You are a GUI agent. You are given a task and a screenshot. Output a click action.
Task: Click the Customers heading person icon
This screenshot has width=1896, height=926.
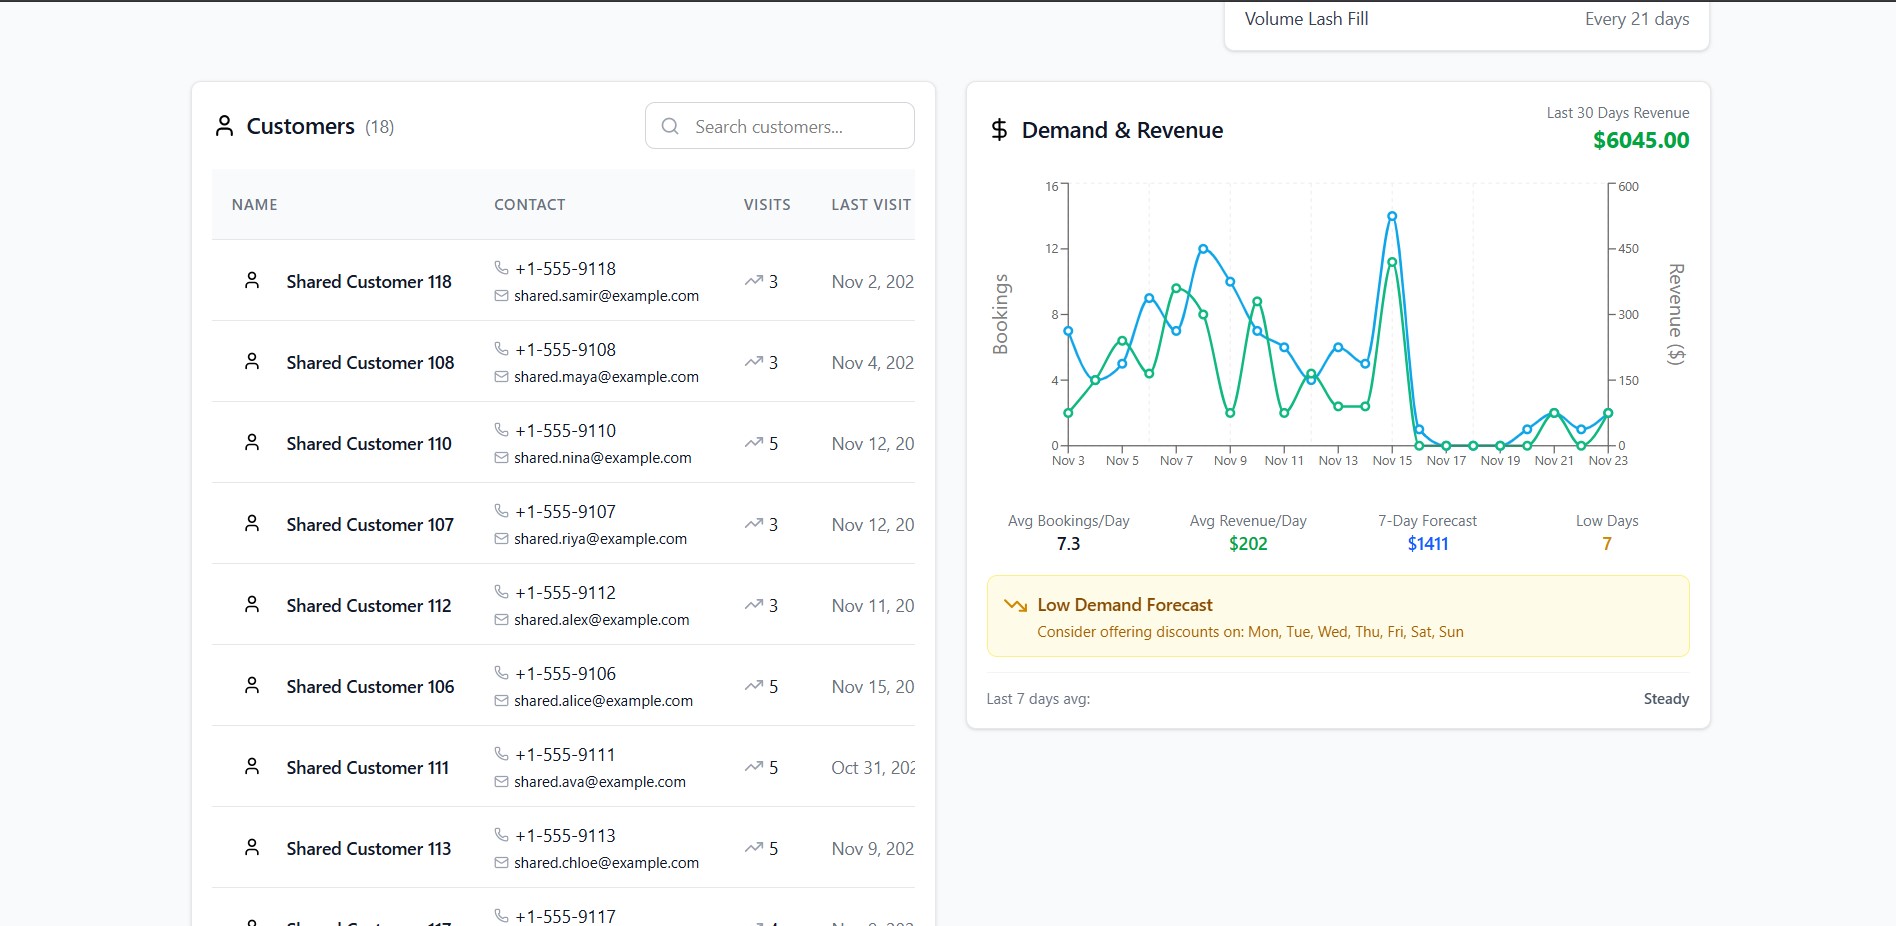tap(224, 126)
